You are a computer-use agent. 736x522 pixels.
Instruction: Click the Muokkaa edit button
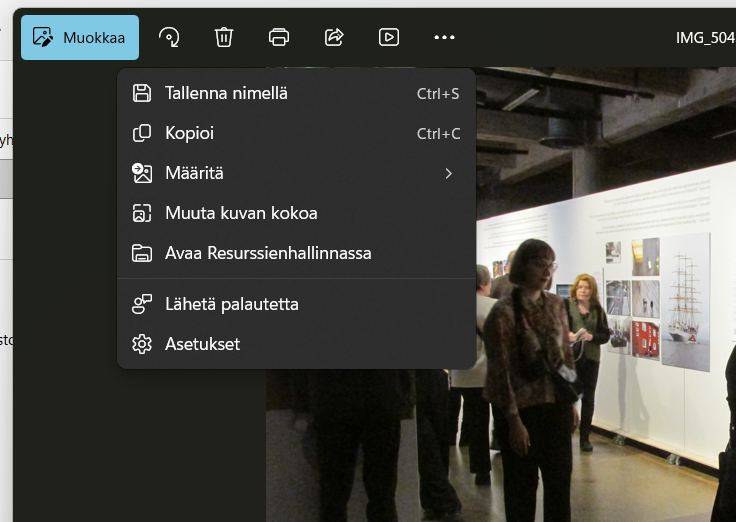80,37
